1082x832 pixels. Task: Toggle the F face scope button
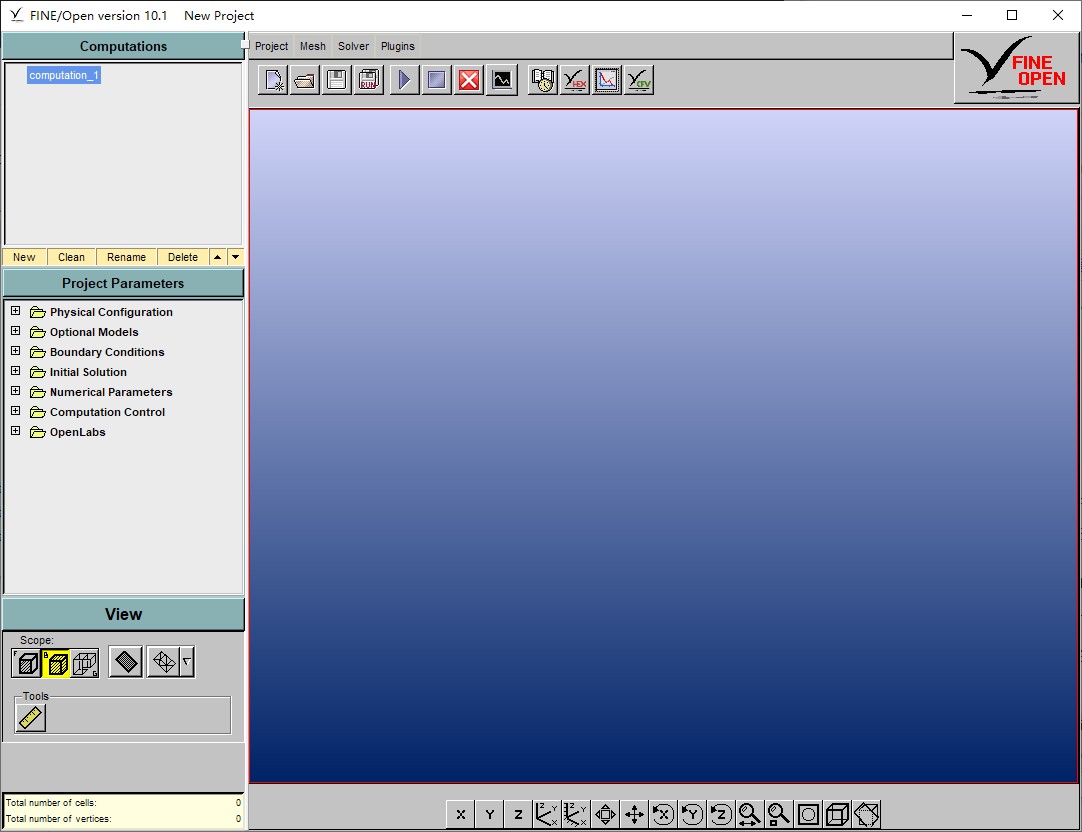[27, 662]
